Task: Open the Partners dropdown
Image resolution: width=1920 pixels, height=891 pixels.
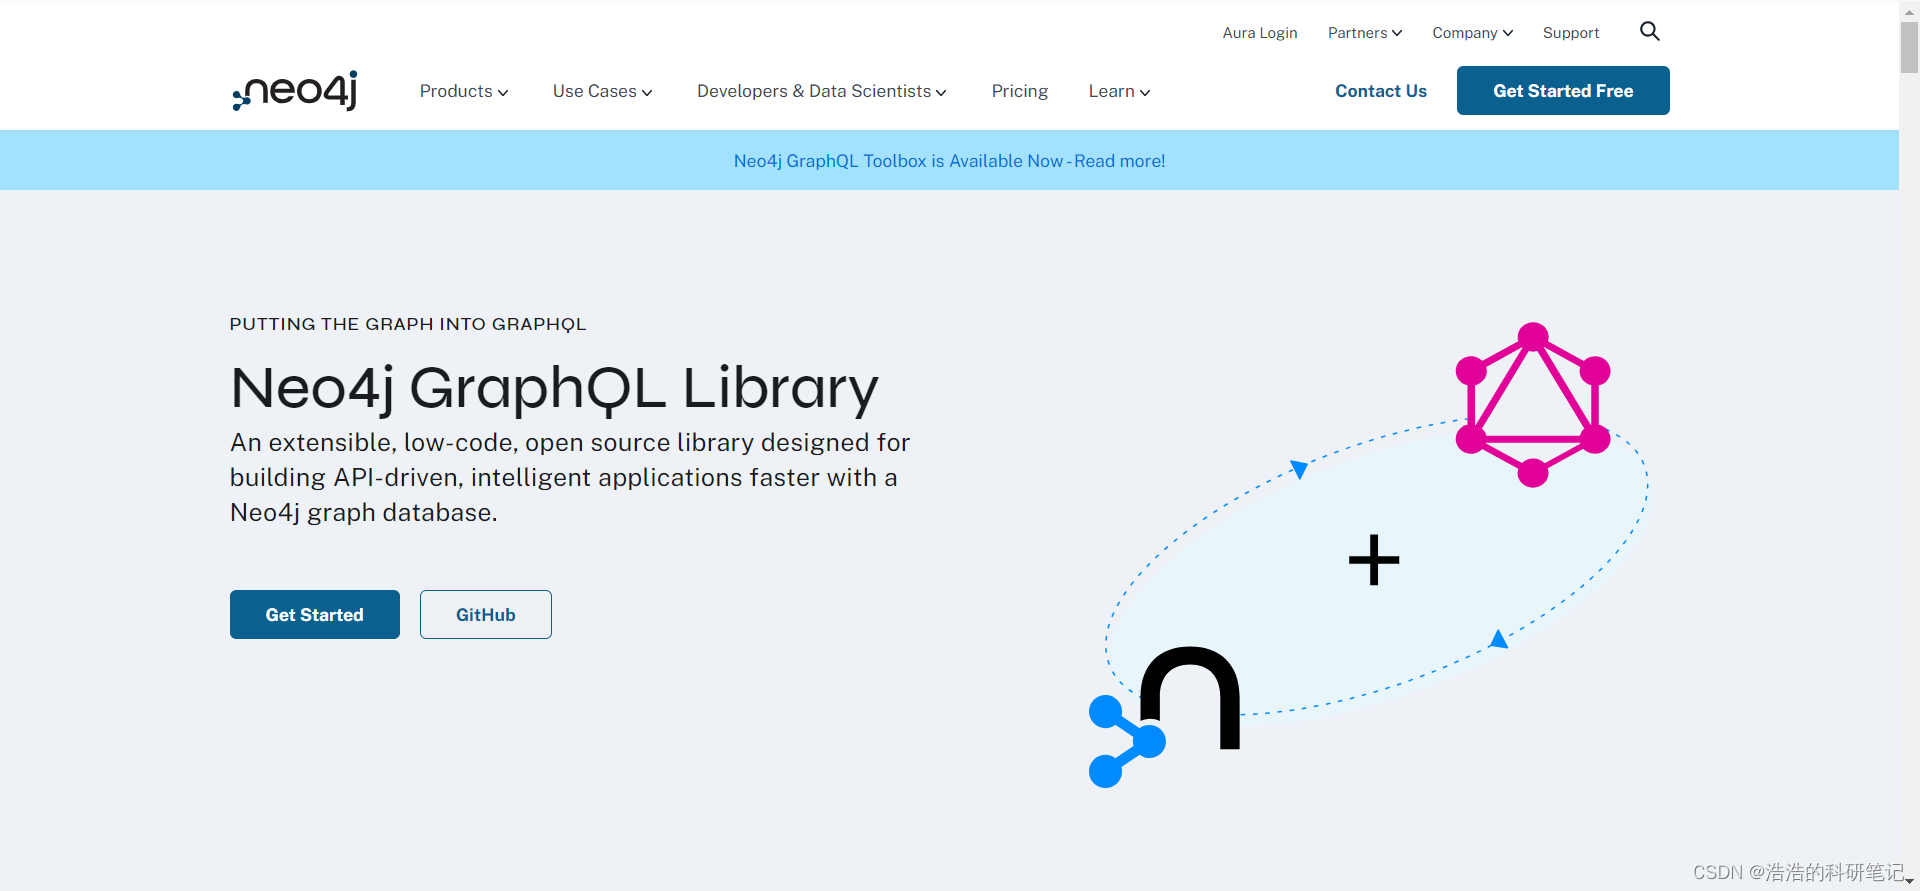Action: coord(1365,33)
